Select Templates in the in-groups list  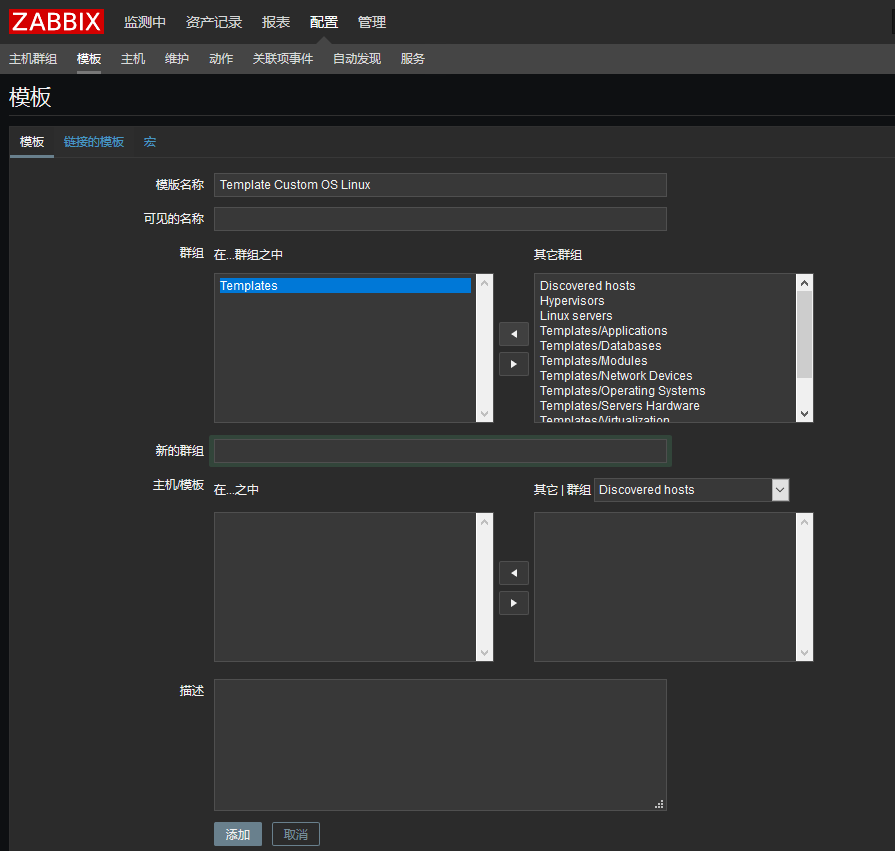point(345,286)
